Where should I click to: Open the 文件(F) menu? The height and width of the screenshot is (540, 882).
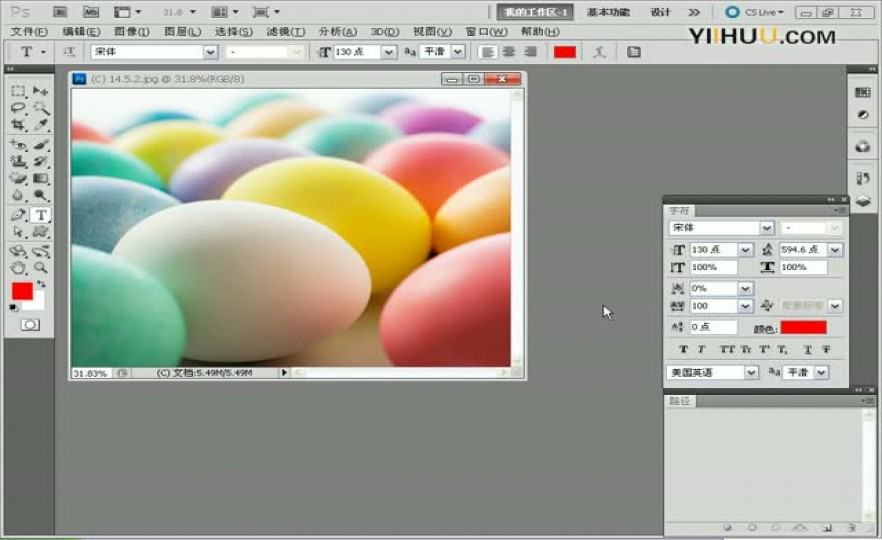click(x=29, y=32)
